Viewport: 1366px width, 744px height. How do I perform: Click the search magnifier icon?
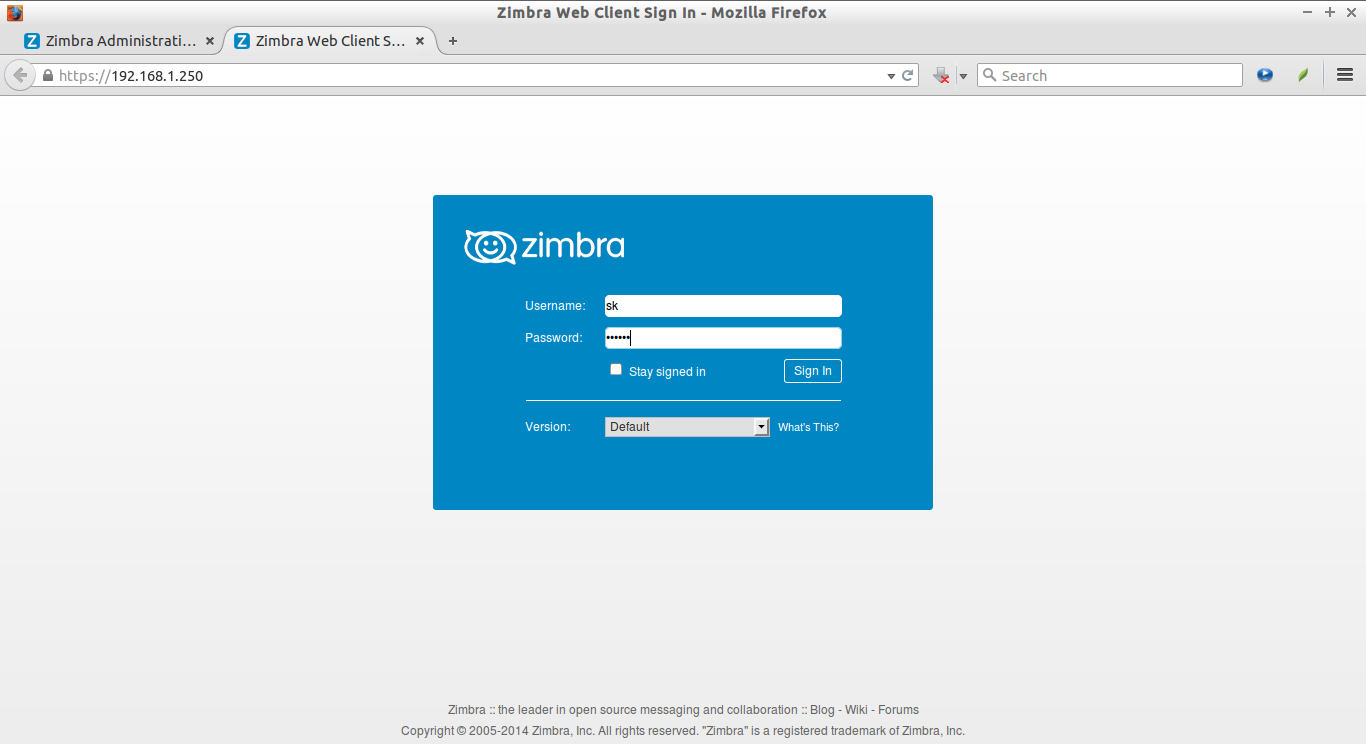(990, 75)
